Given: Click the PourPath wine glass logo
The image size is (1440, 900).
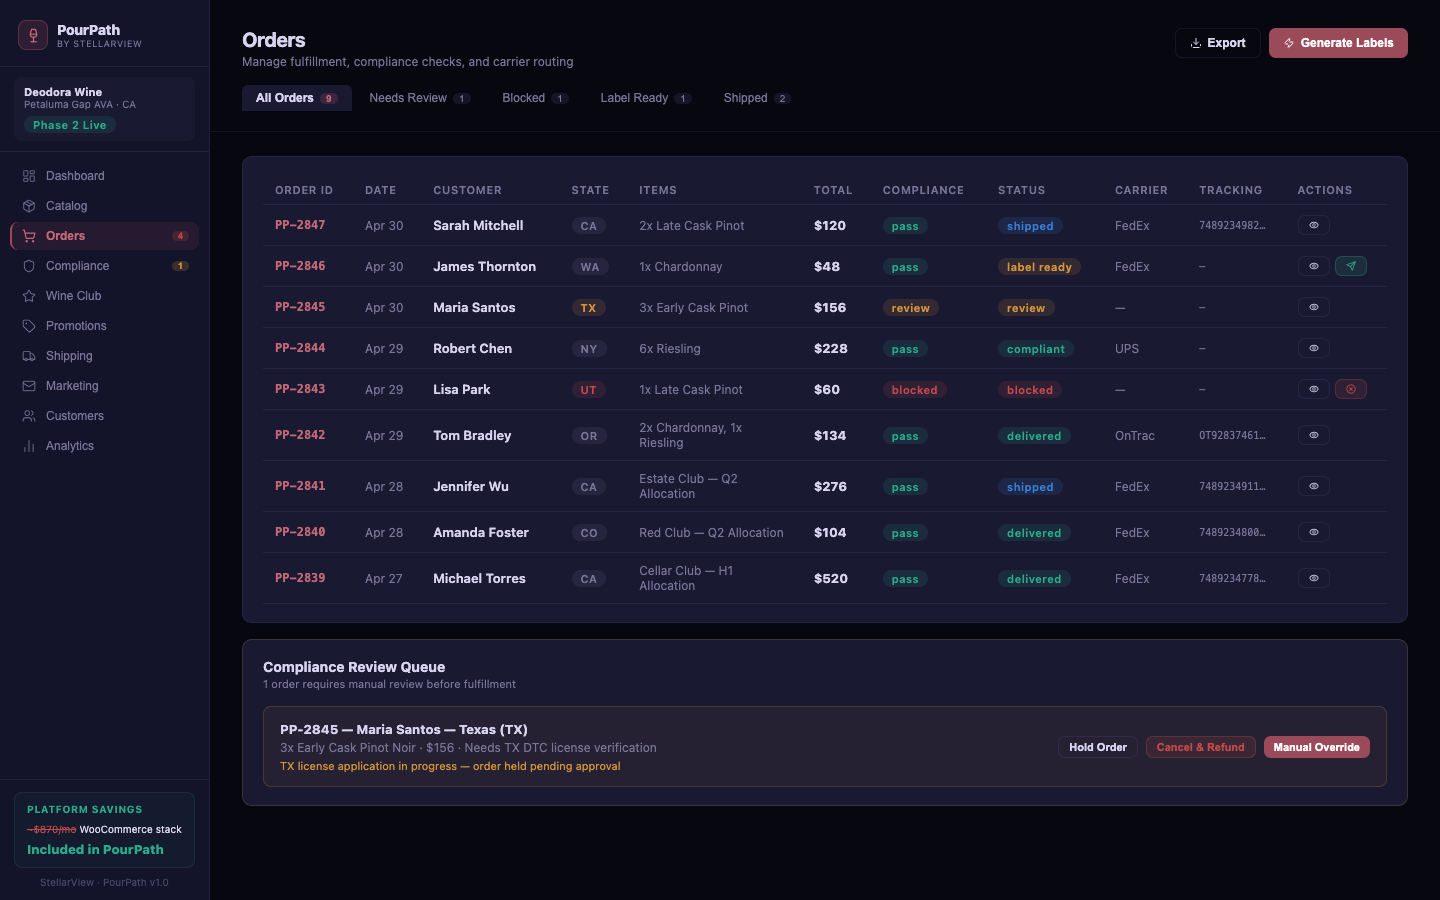Looking at the screenshot, I should pos(33,35).
